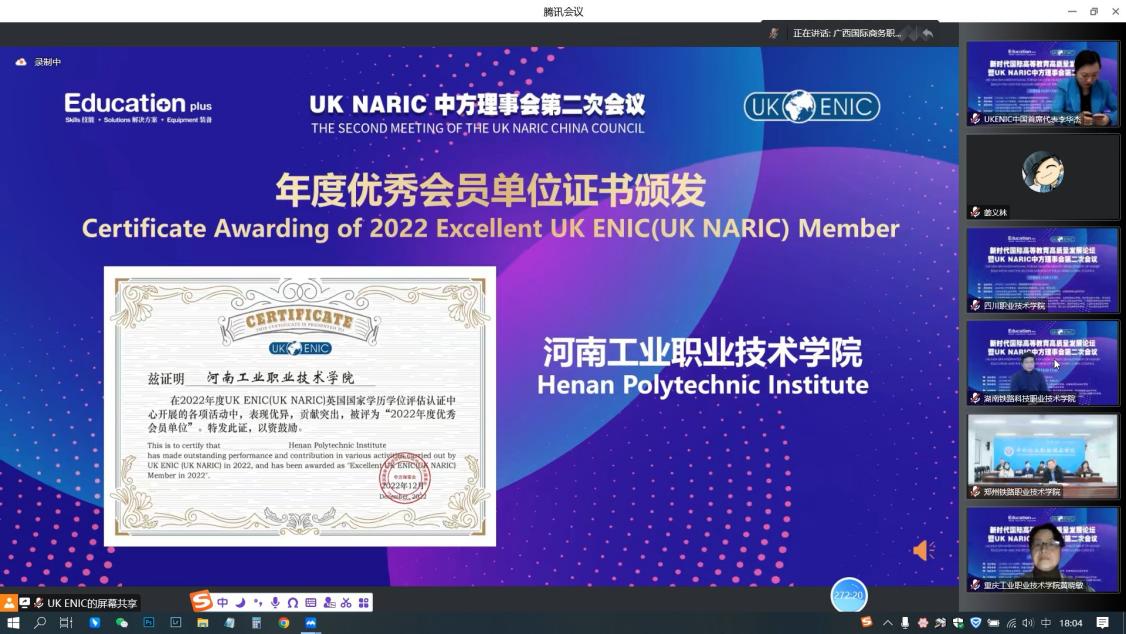Click the recording cloud icon
This screenshot has height=634, width=1126.
pyautogui.click(x=21, y=62)
